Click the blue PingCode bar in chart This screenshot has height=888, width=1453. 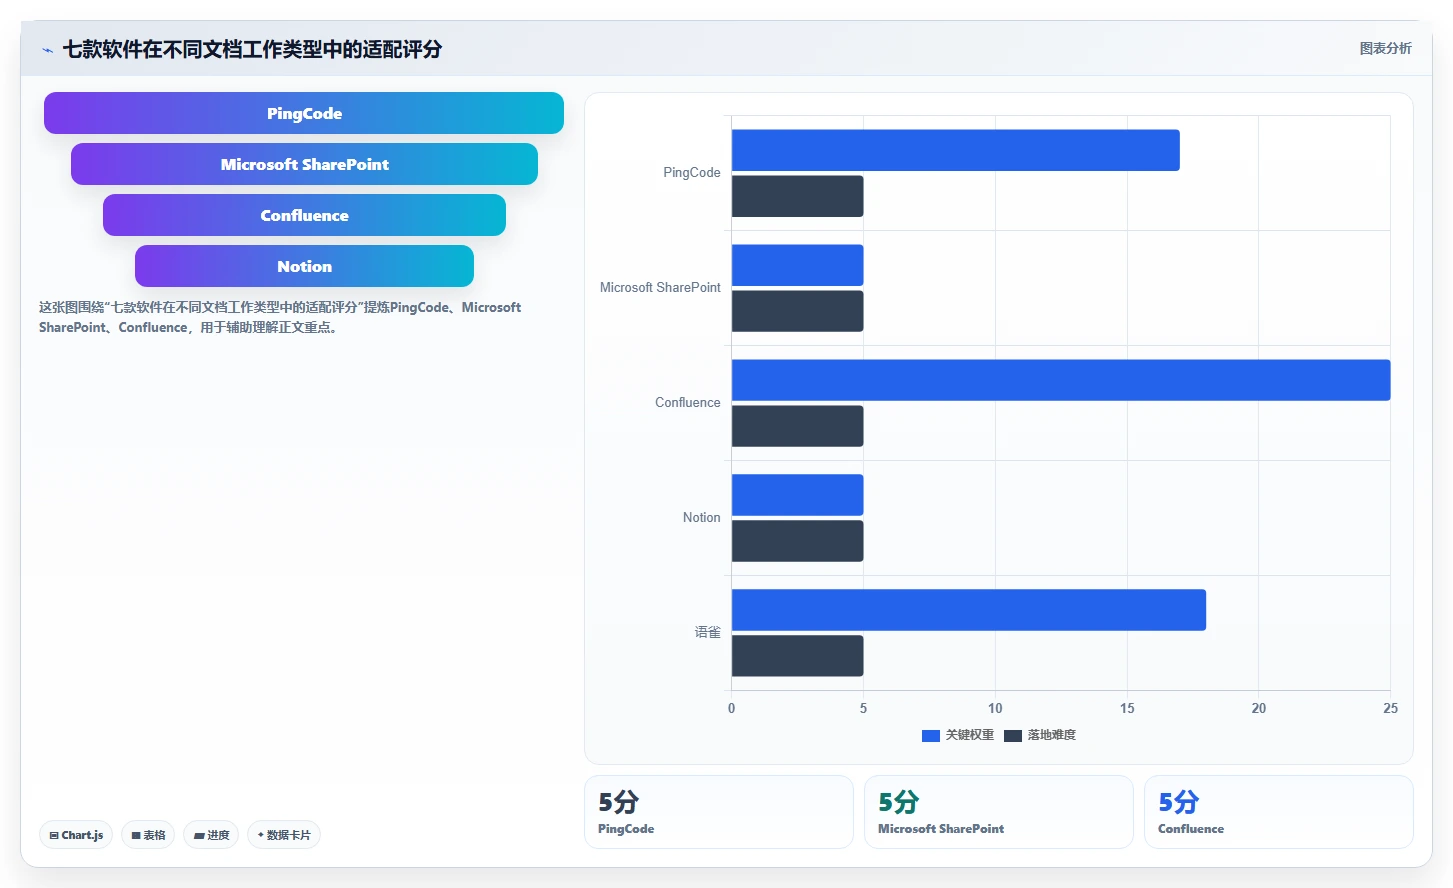[x=955, y=150]
